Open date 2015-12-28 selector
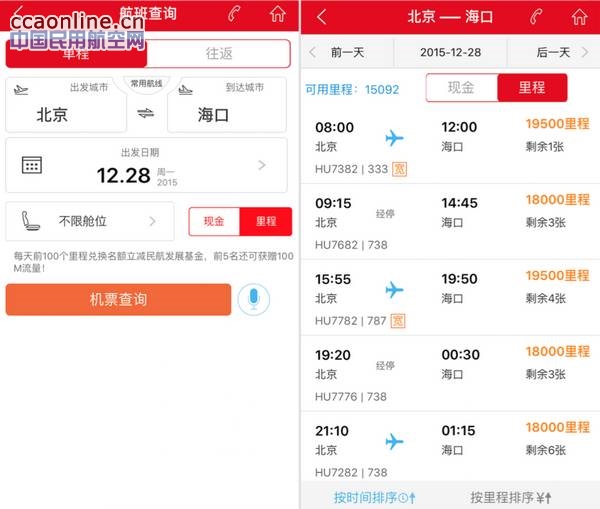Screen dimensions: 600x509 click(450, 52)
